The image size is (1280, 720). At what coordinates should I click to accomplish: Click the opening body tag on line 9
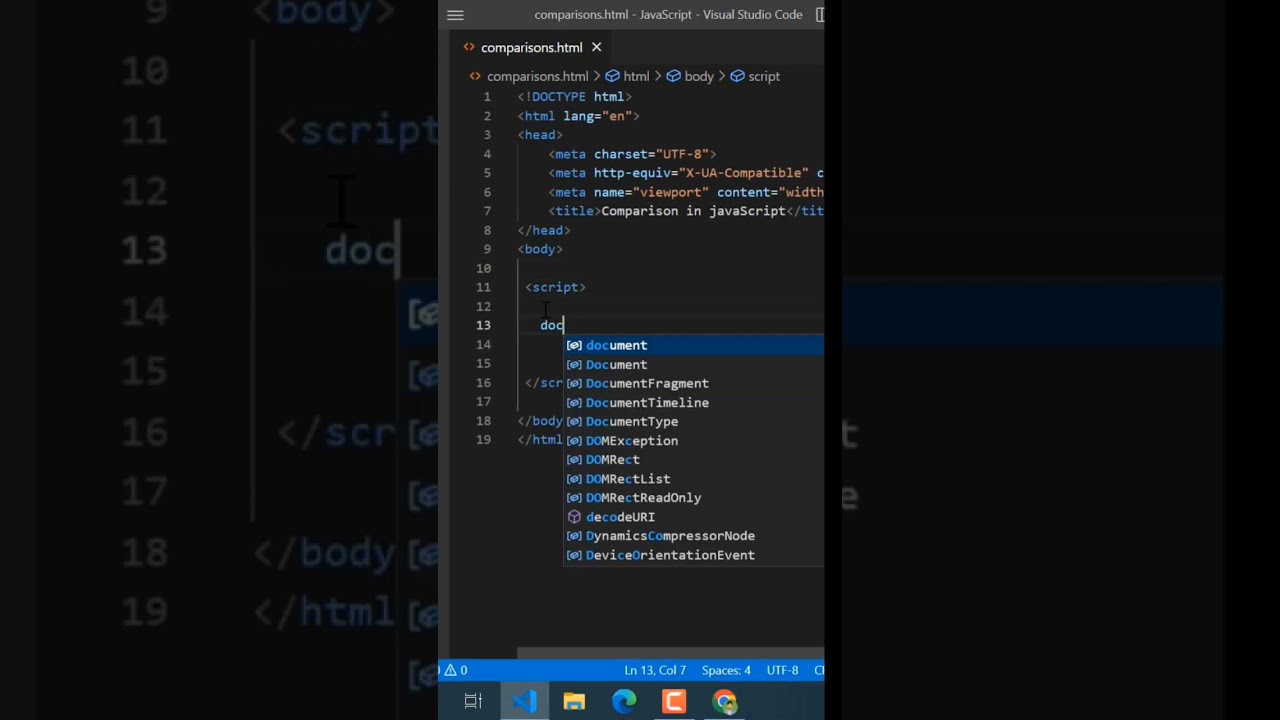540,249
